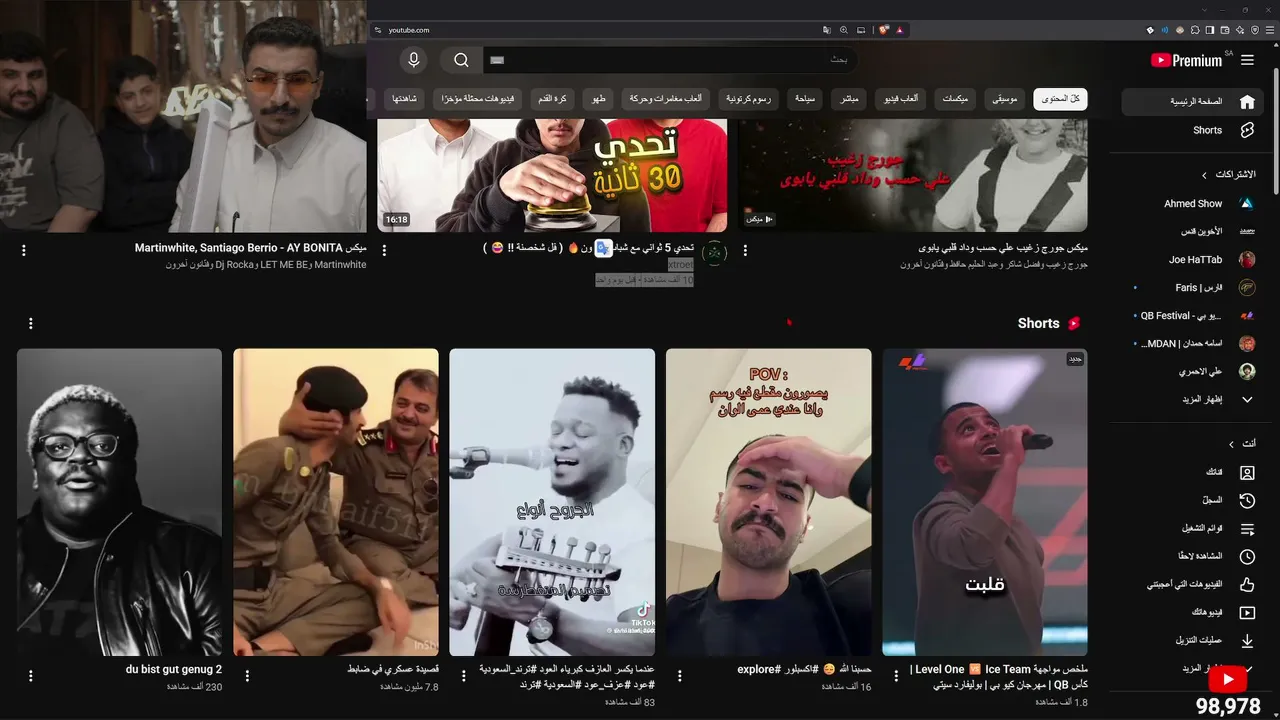Open the your-videos play icon فيديوهاتك
This screenshot has width=1280, height=720.
(x=1247, y=612)
